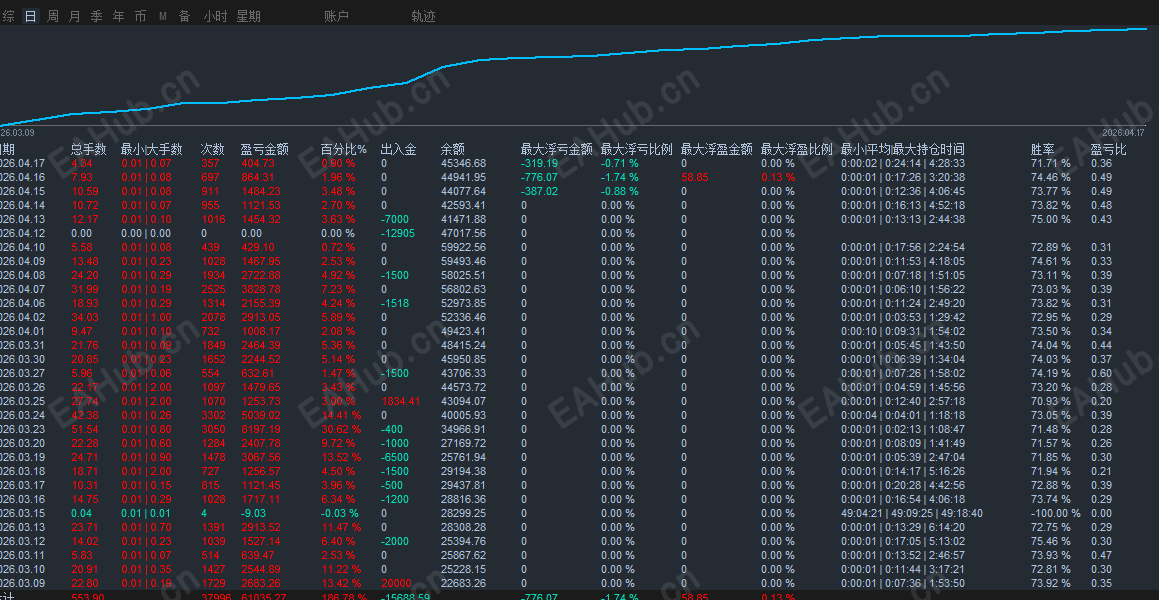Switch to the 月 (monthly) tab

[75, 16]
